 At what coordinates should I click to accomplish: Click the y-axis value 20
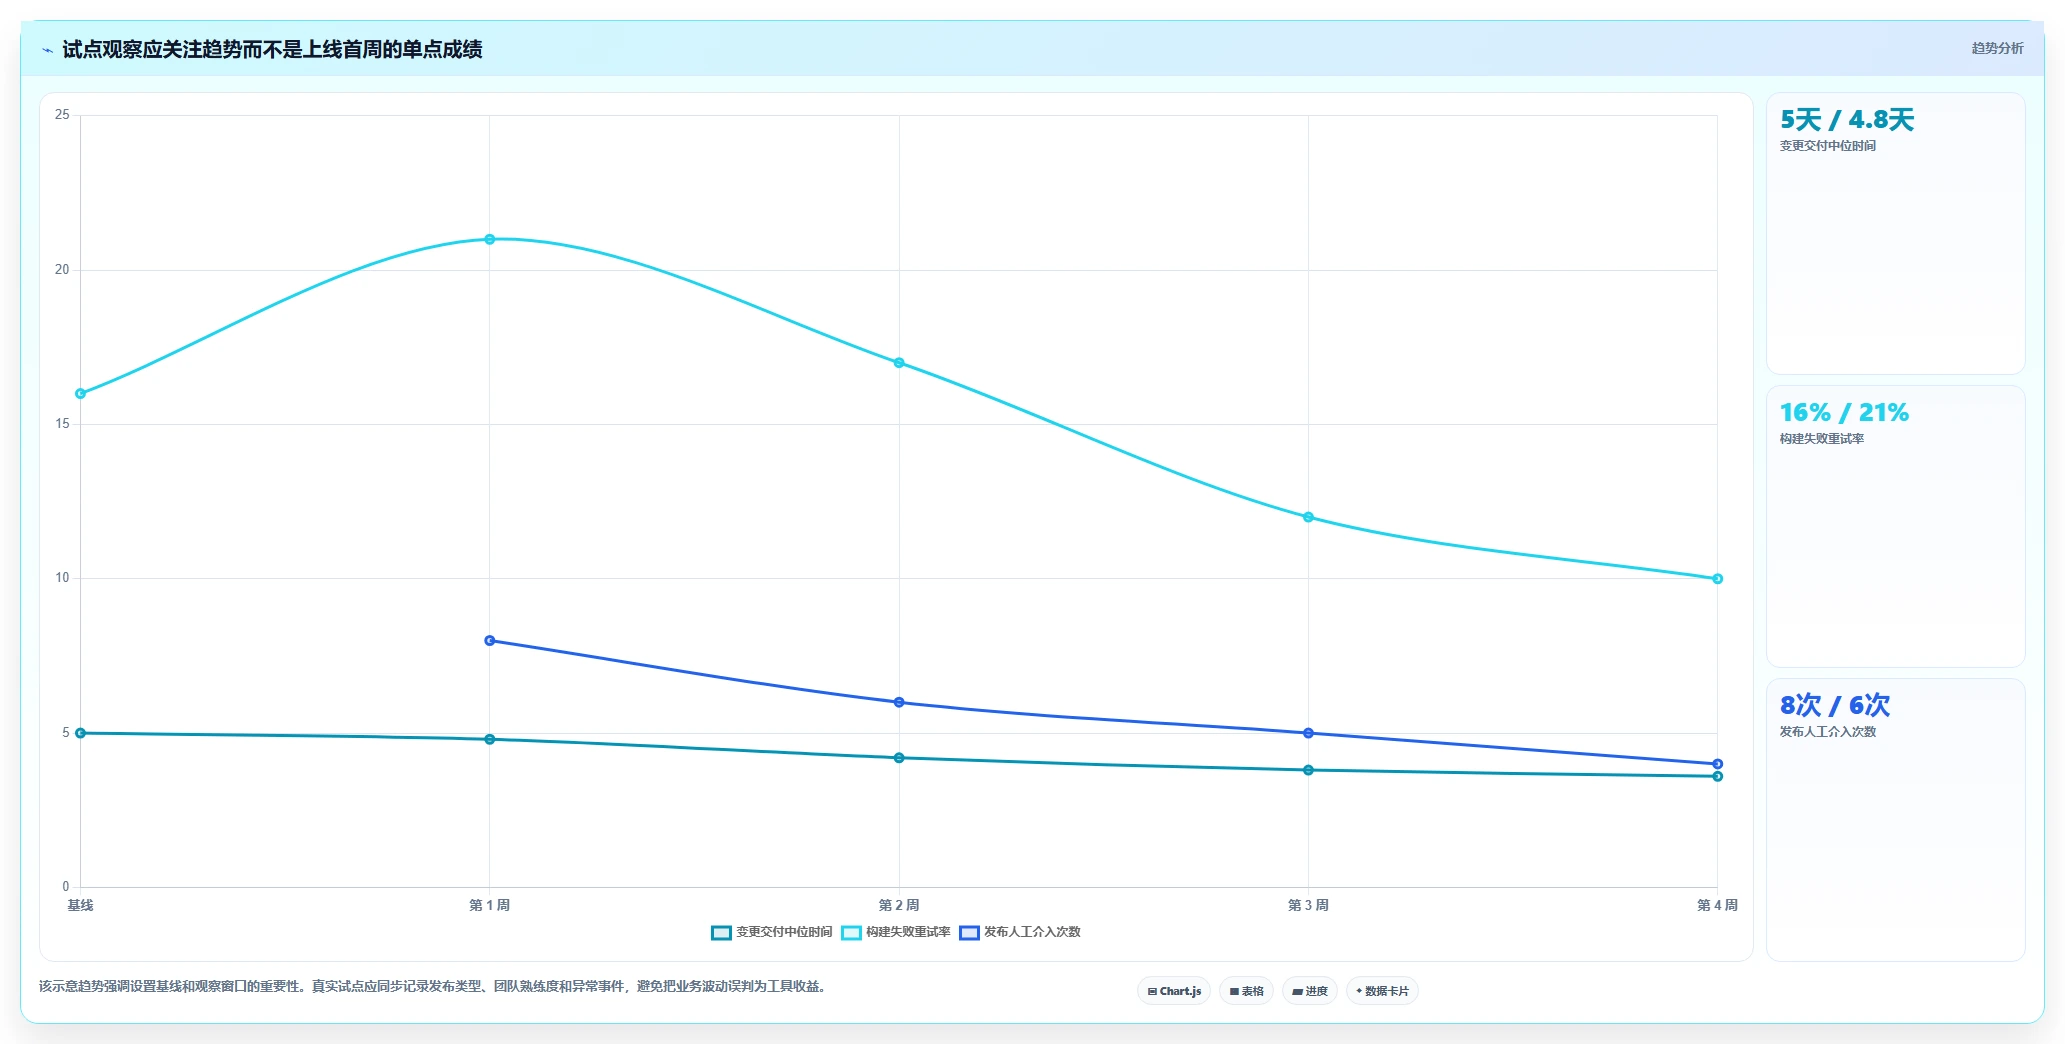click(x=62, y=270)
